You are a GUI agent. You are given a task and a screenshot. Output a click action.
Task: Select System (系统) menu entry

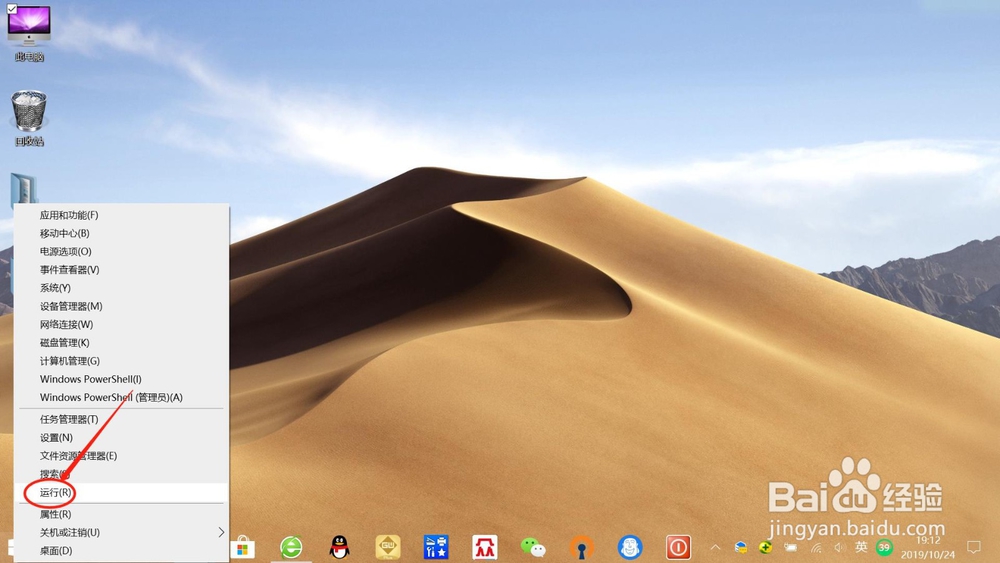pyautogui.click(x=121, y=288)
